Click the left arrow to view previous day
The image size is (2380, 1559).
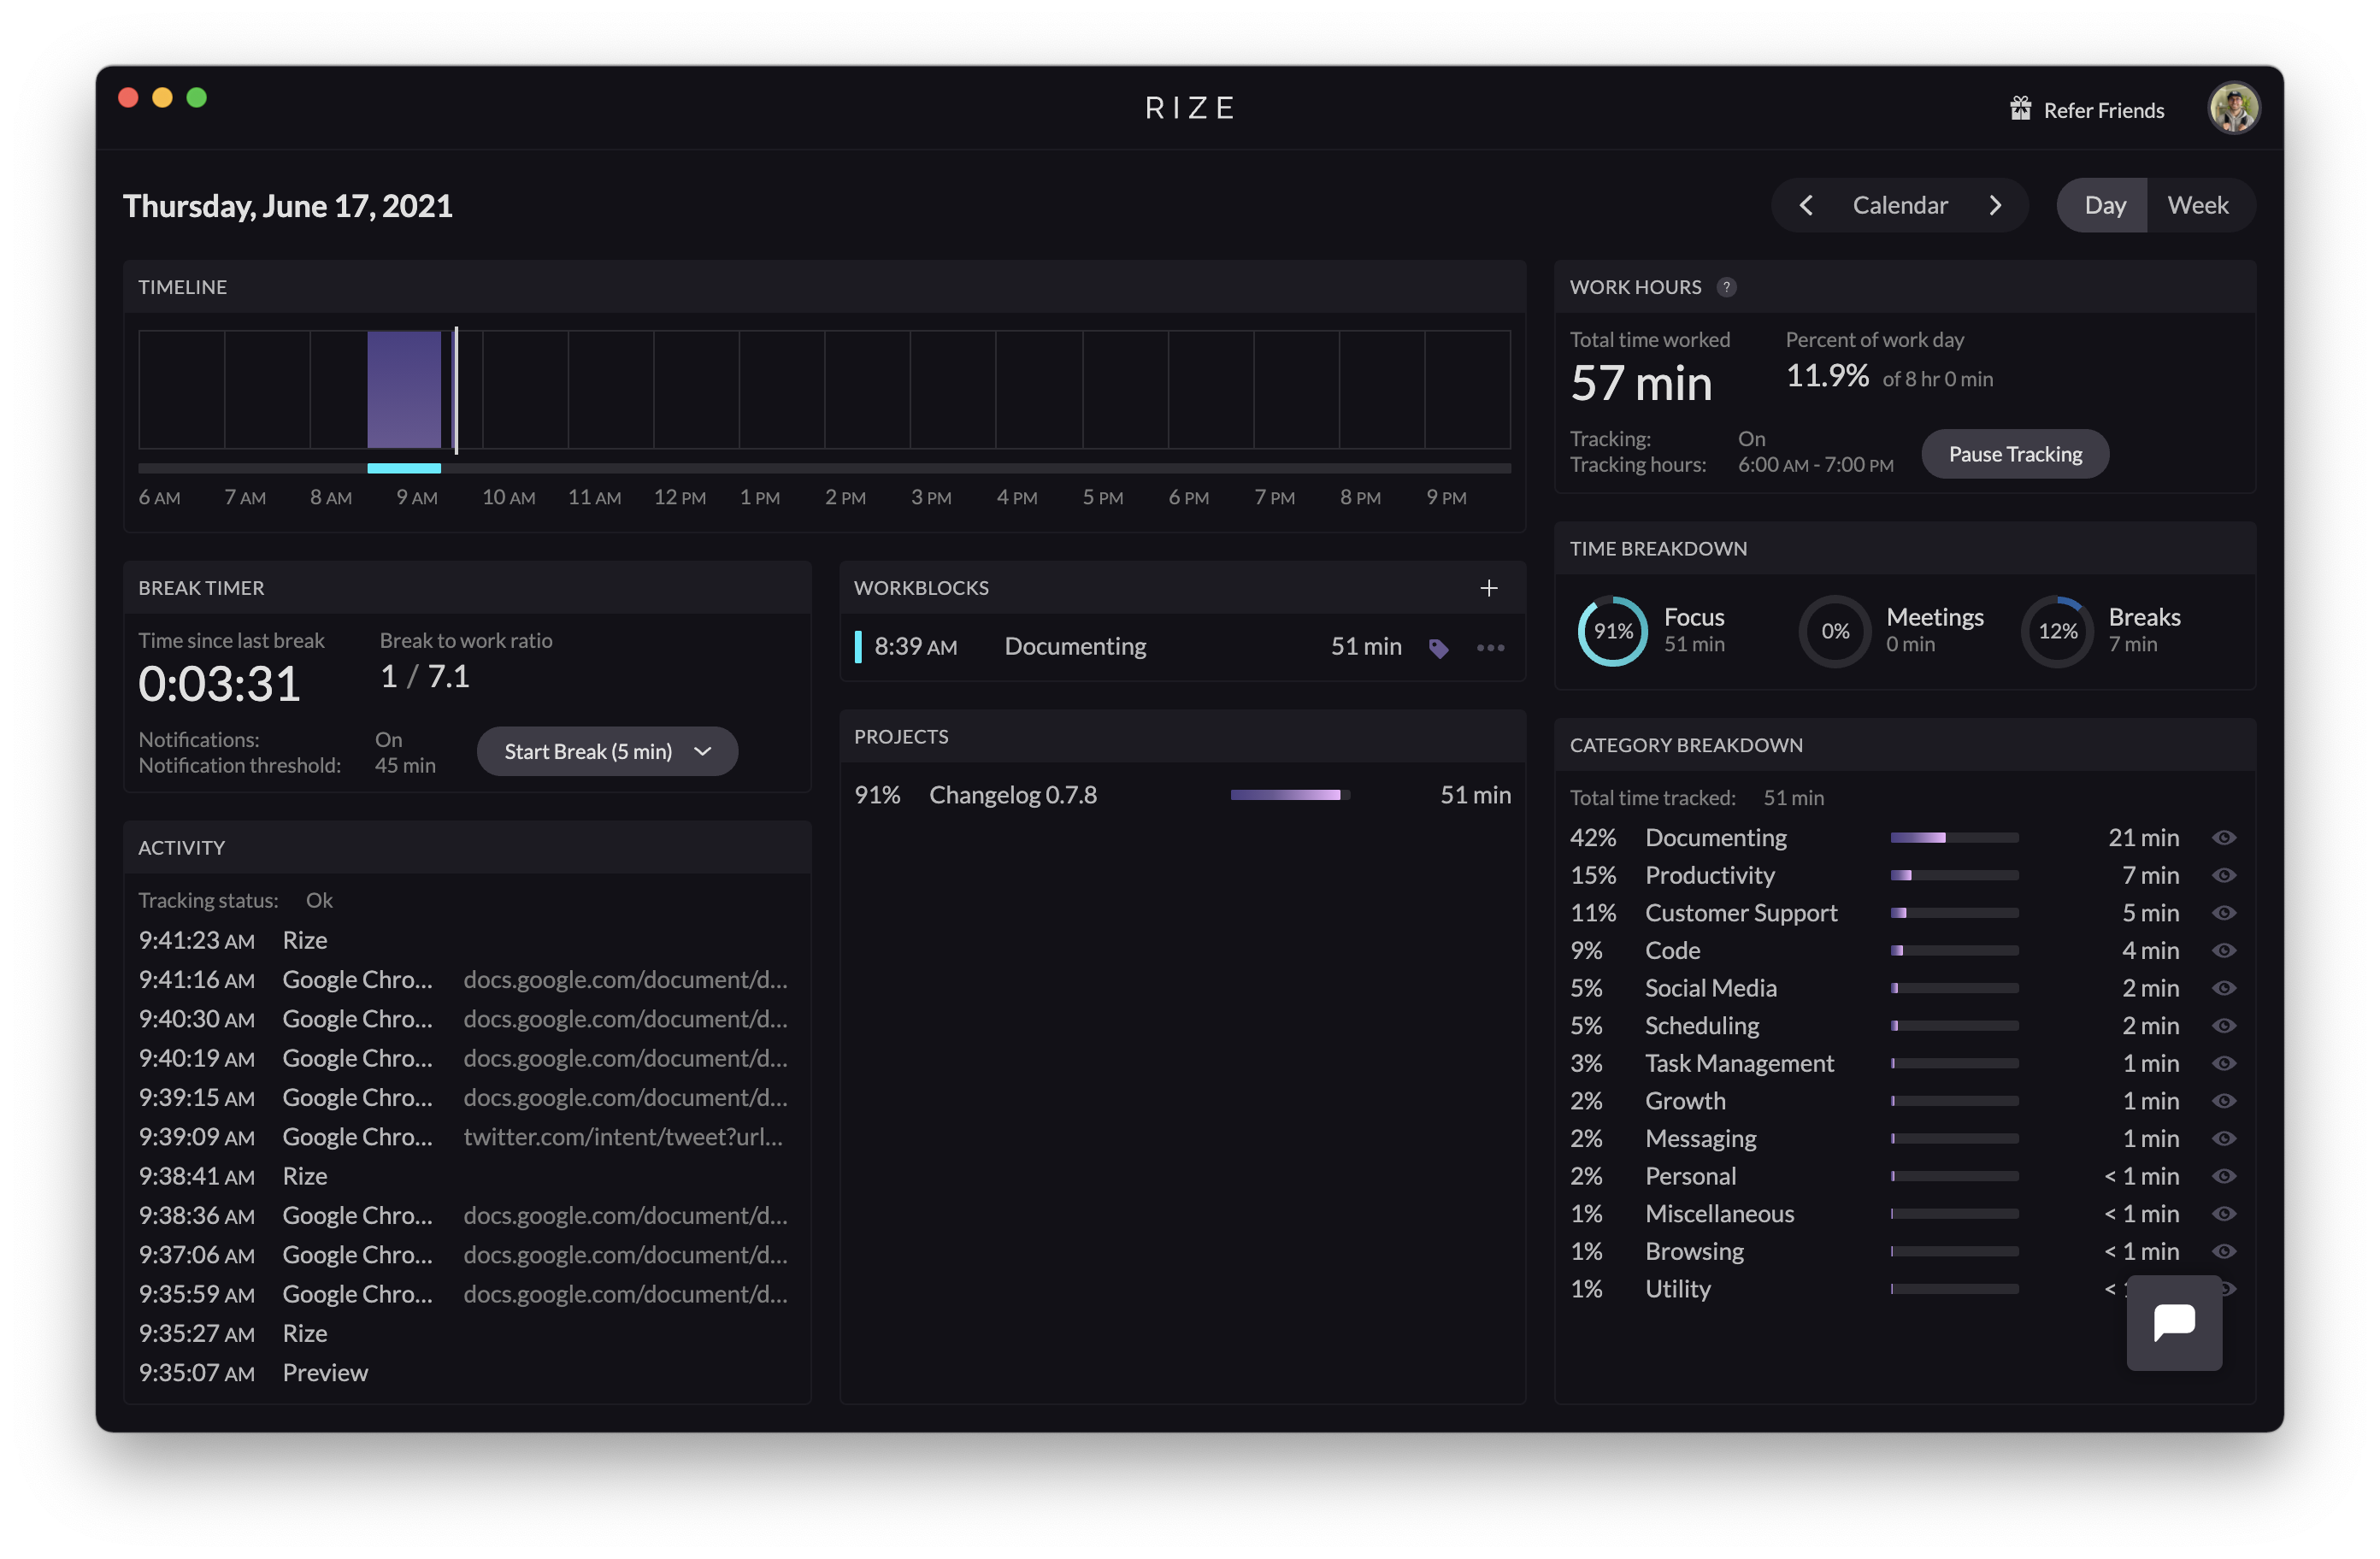tap(1806, 205)
